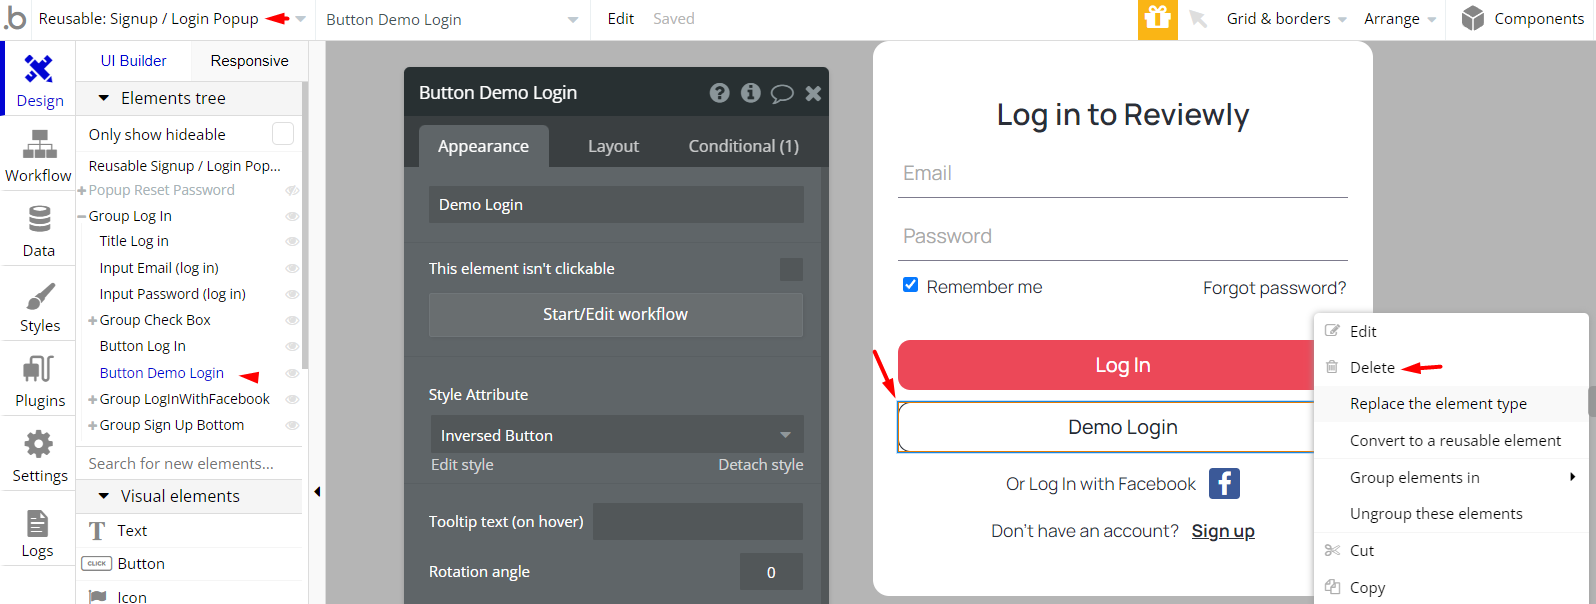This screenshot has height=604, width=1596.
Task: Open the Plugins section icon
Action: coord(39,370)
